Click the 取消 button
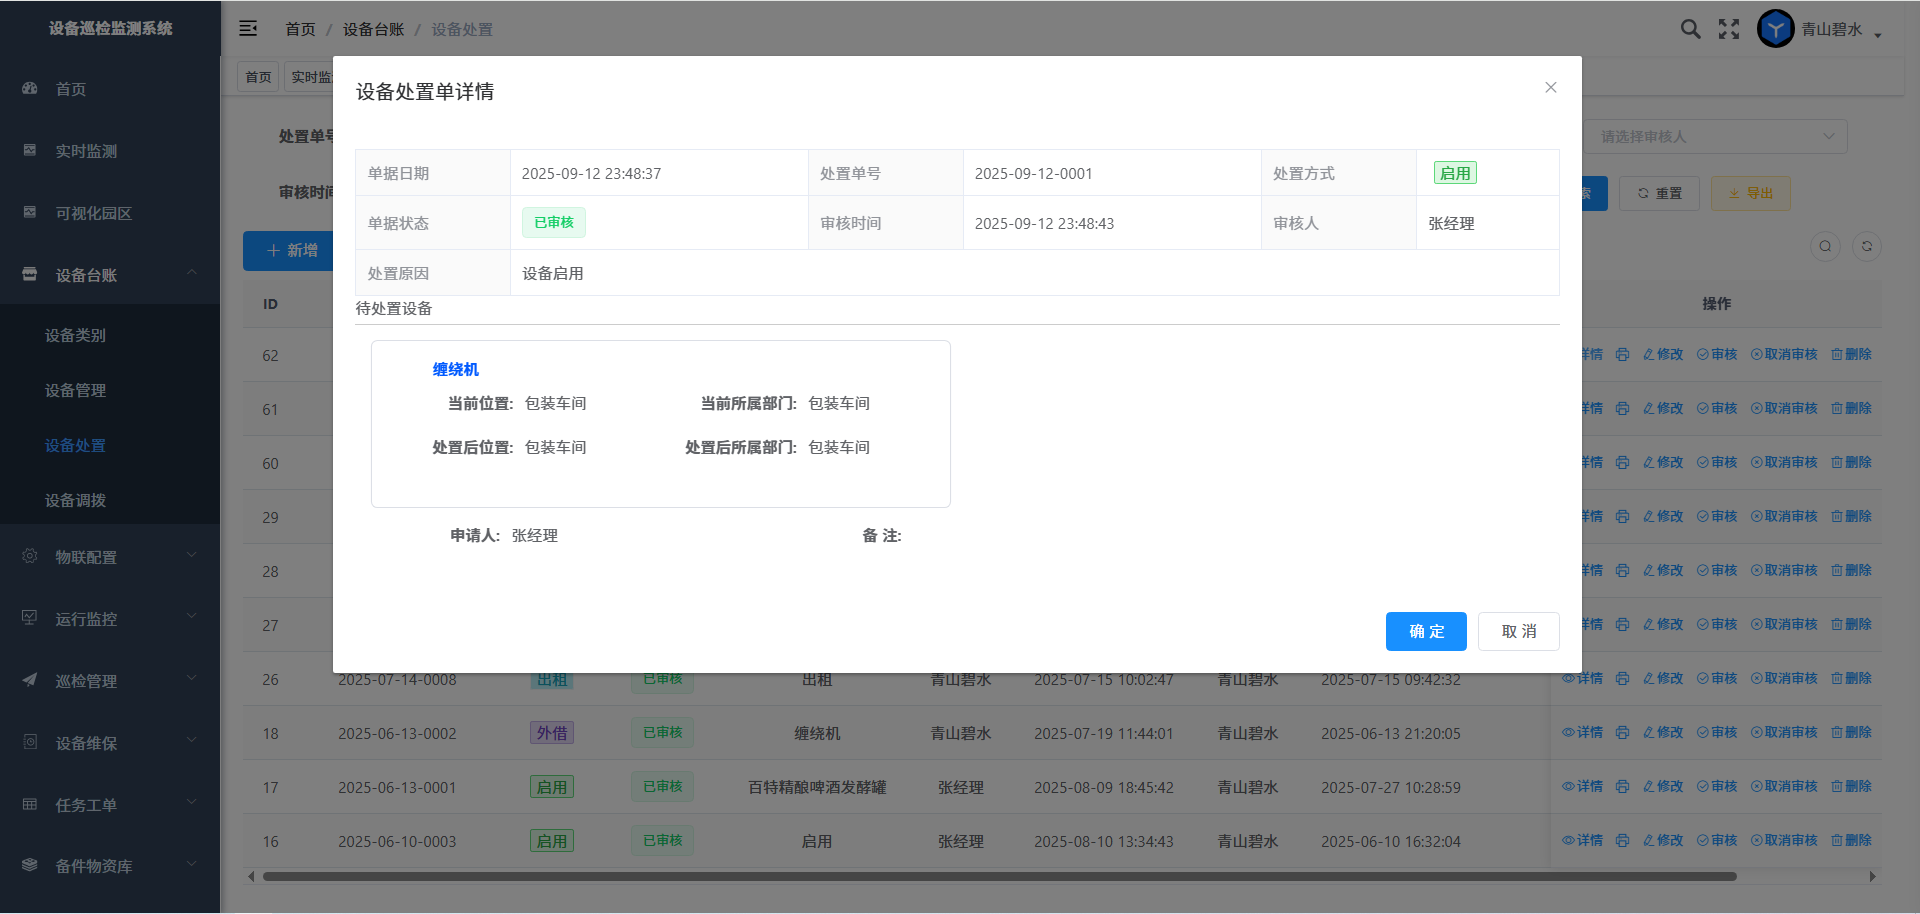The image size is (1920, 914). [1518, 631]
